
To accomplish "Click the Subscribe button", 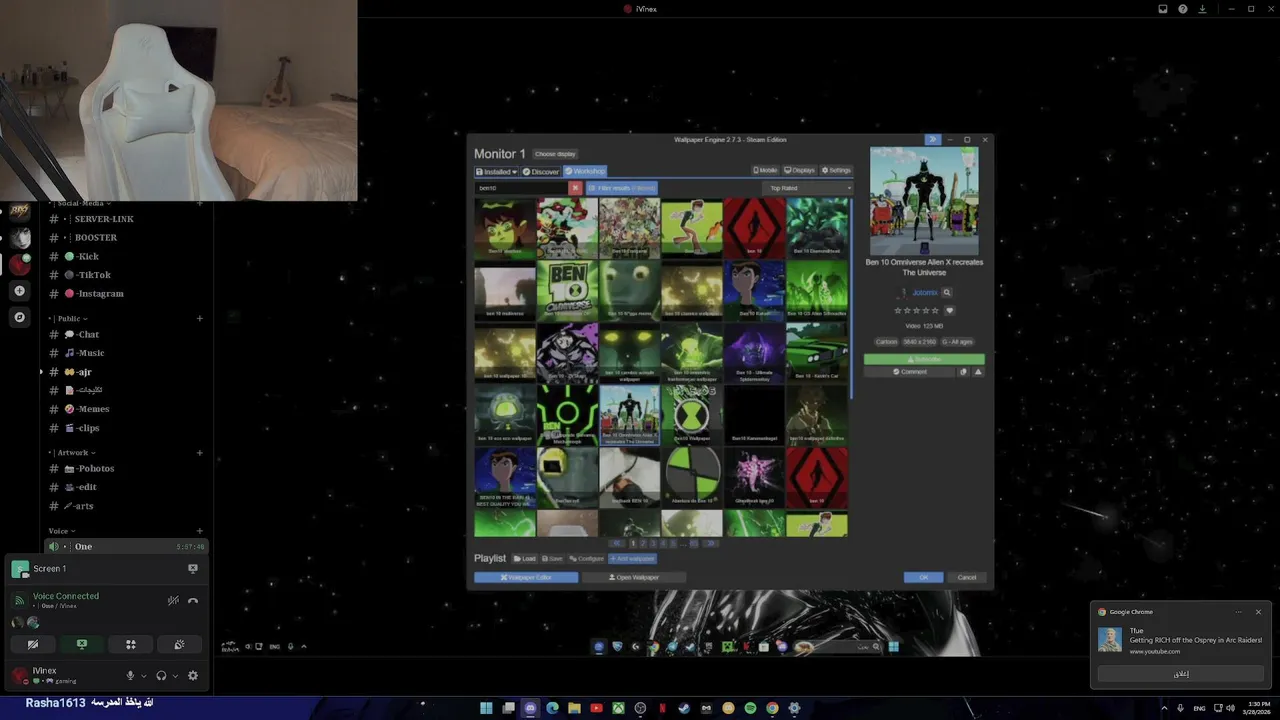I will pos(924,359).
